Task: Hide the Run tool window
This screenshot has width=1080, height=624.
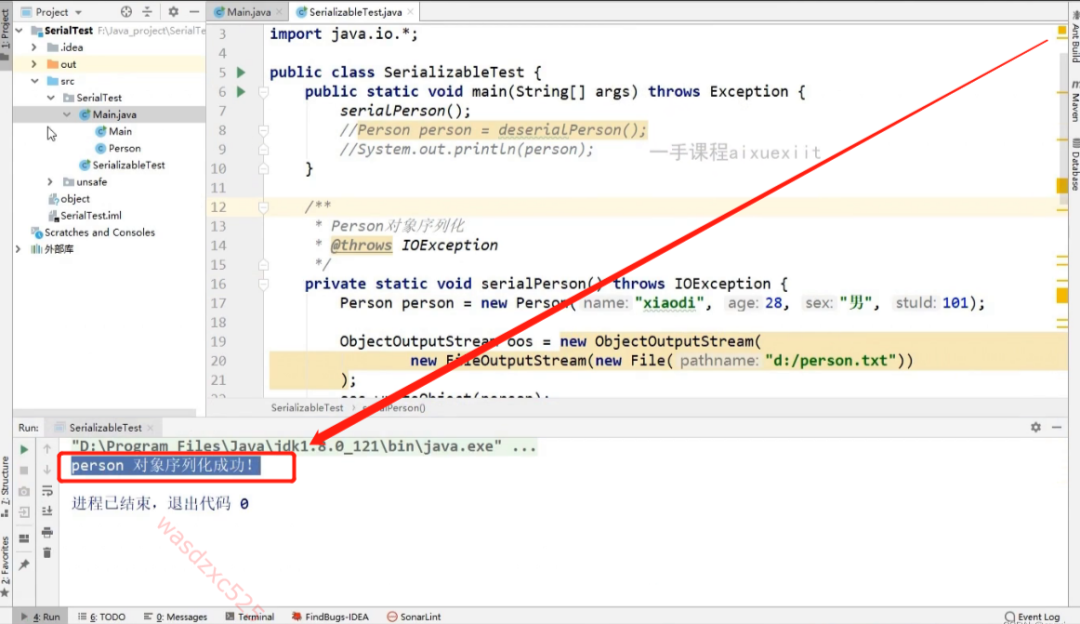Action: [1057, 427]
